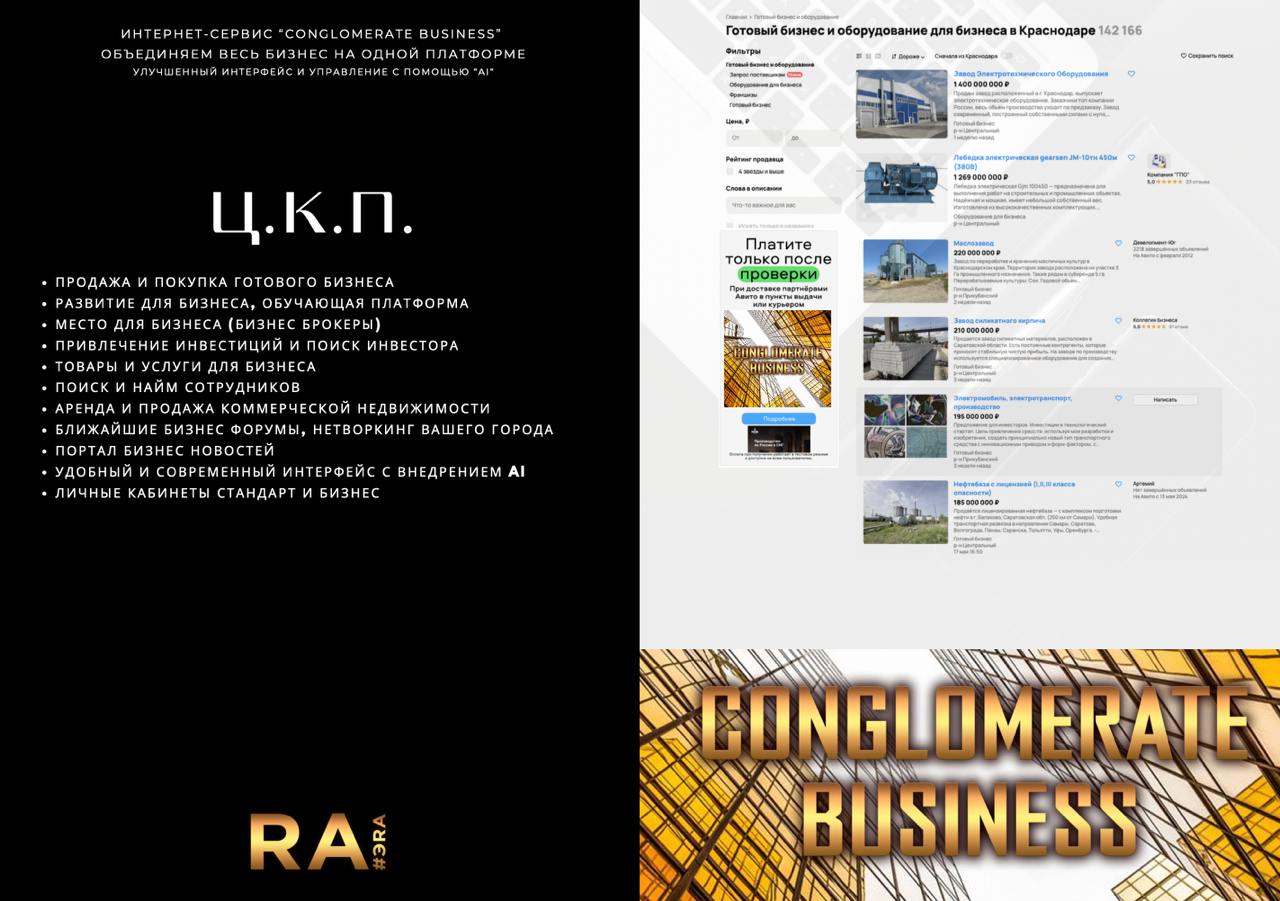This screenshot has height=901, width=1280.
Task: Click heart icon beside Нефтебаза с лицензией
Action: tap(1118, 484)
